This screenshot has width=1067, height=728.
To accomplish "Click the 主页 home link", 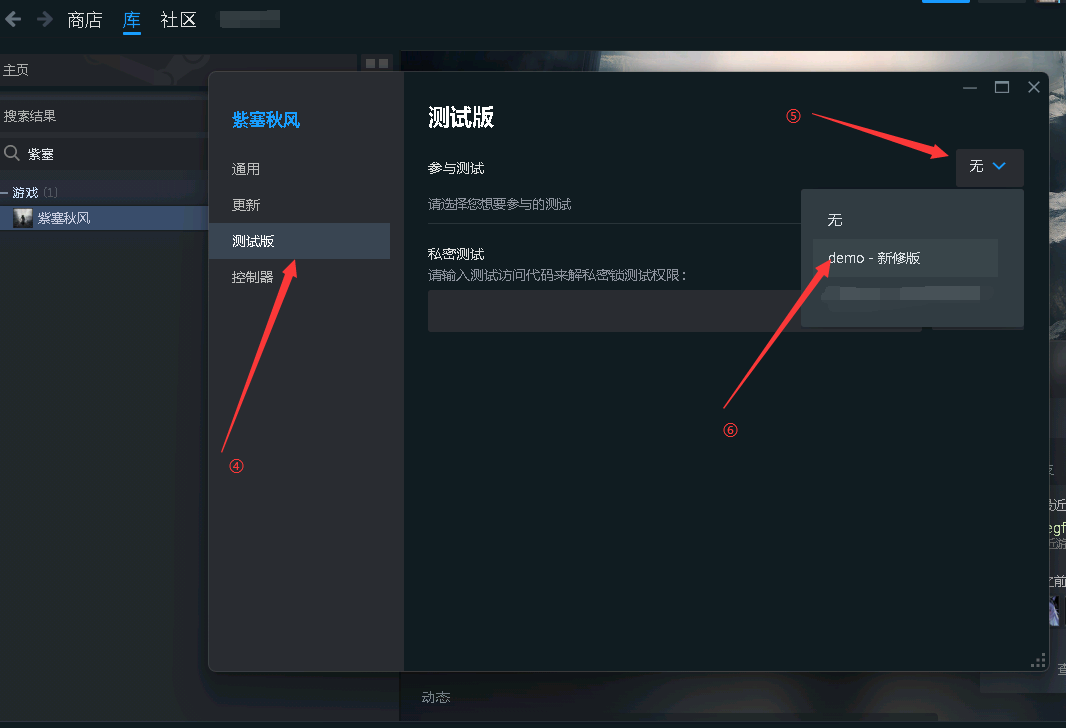I will [16, 70].
